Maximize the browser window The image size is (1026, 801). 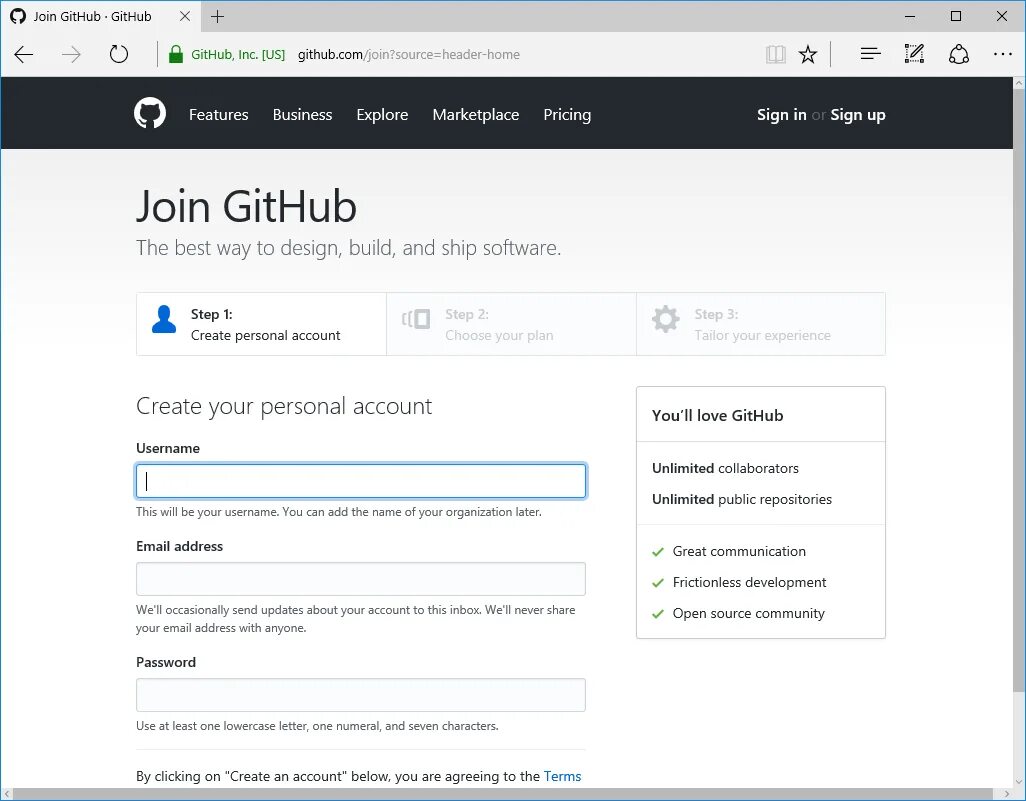(x=956, y=16)
